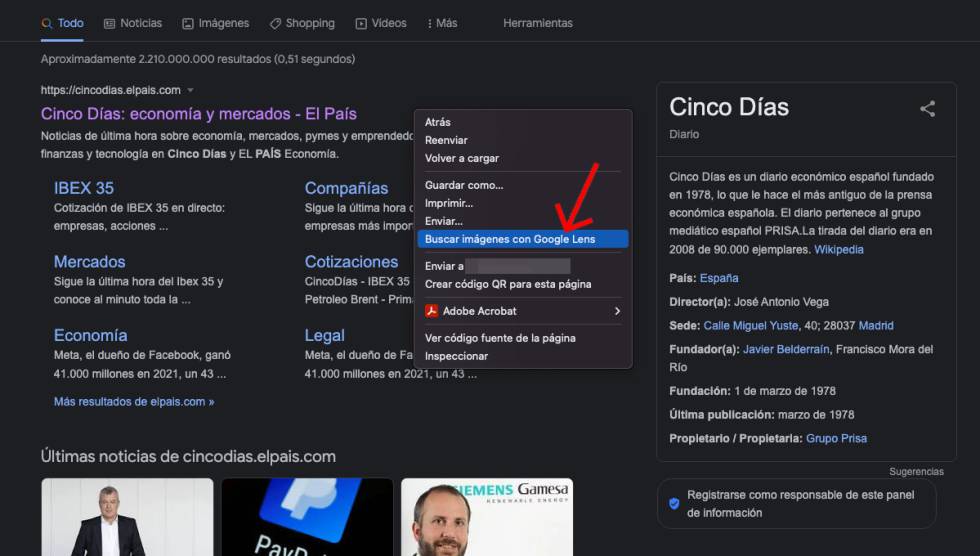980x556 pixels.
Task: Select Atrás in the context menu
Action: 523,122
